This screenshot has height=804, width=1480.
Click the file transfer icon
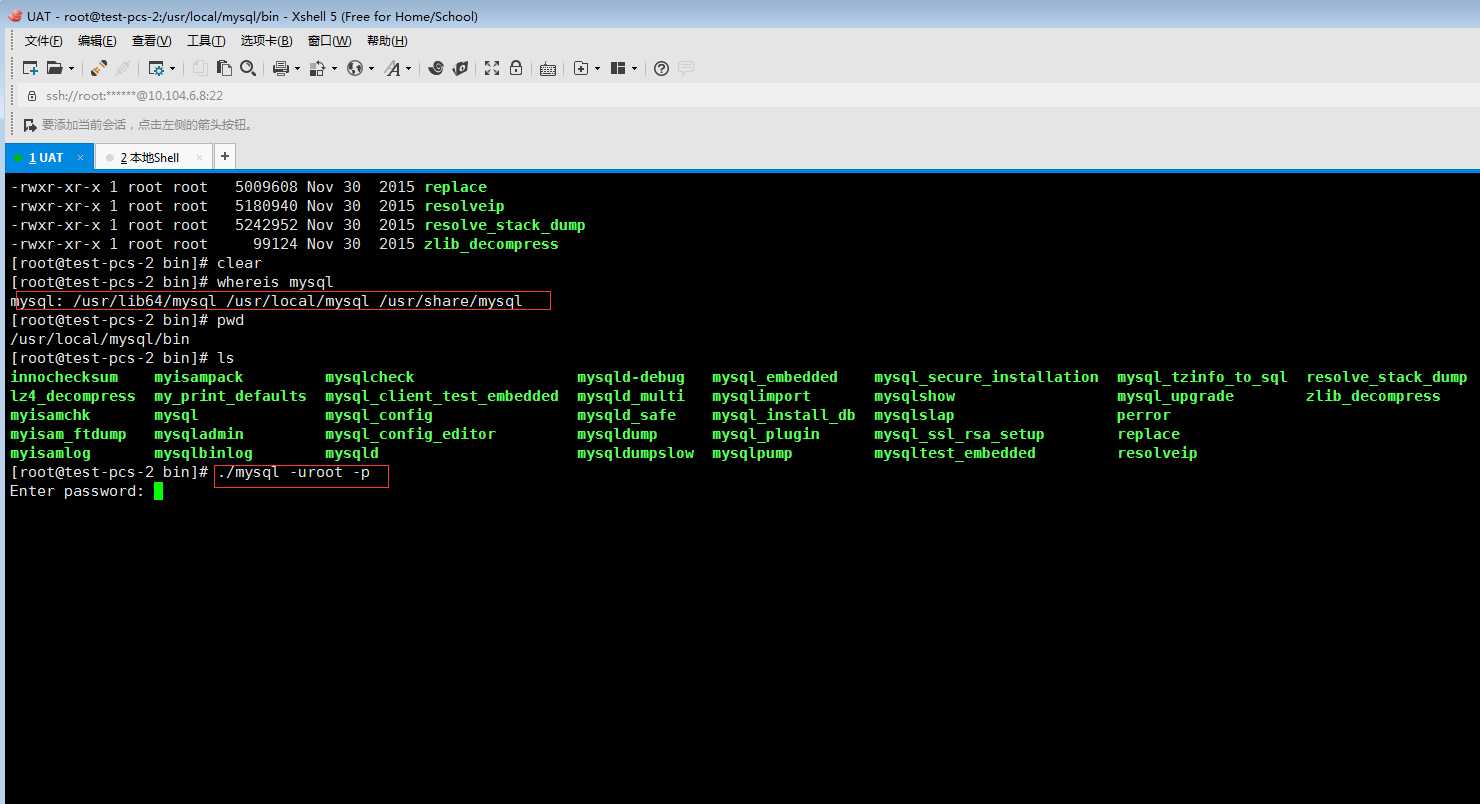[x=317, y=68]
